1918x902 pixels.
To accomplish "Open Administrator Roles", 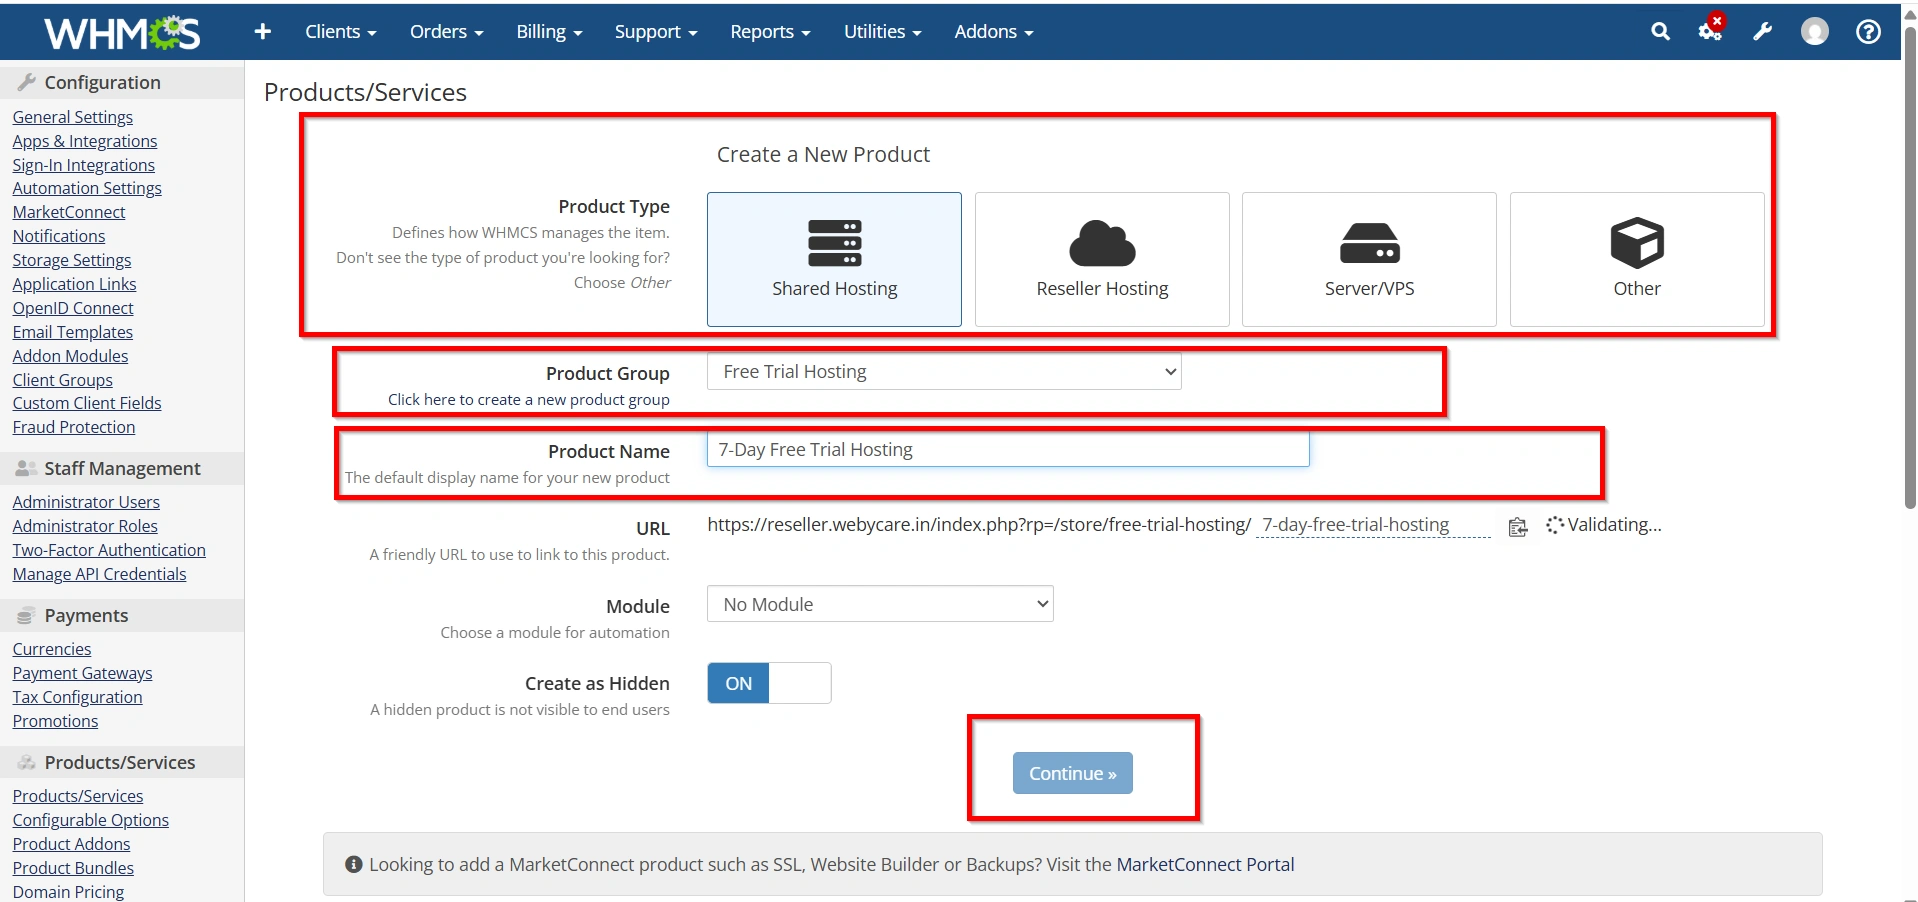I will 85,526.
